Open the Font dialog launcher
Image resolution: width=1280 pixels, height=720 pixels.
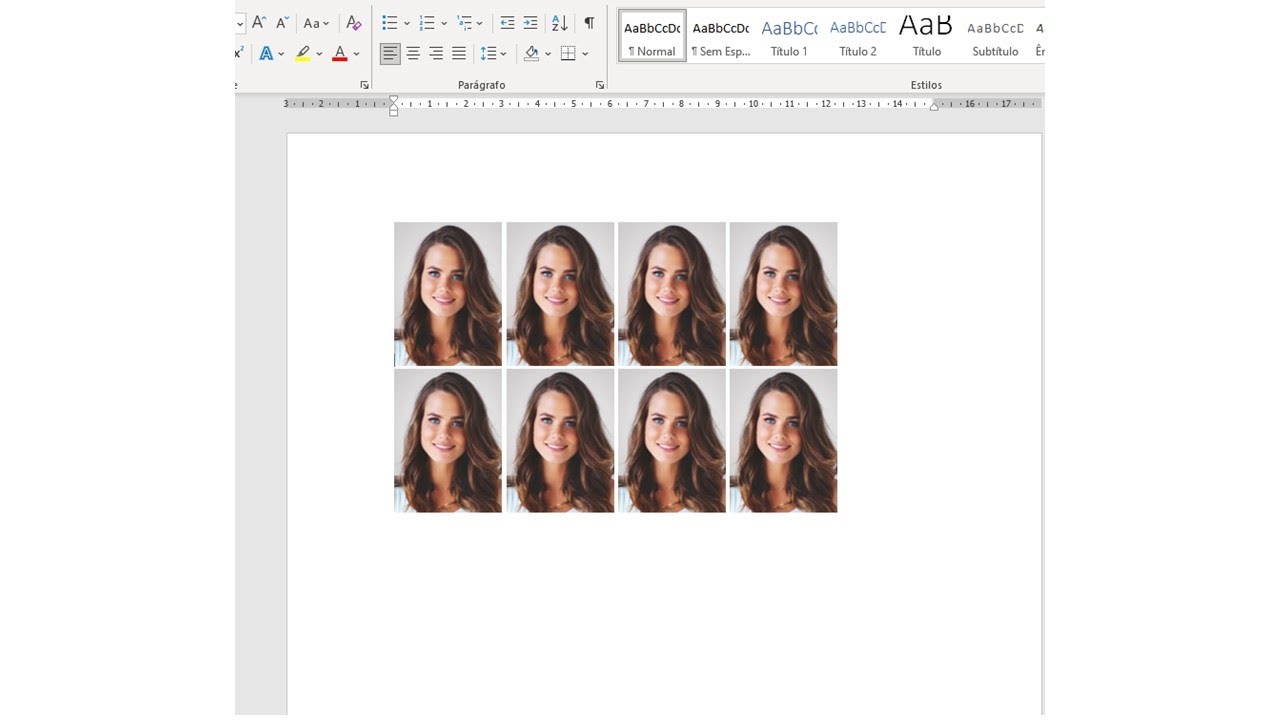364,85
